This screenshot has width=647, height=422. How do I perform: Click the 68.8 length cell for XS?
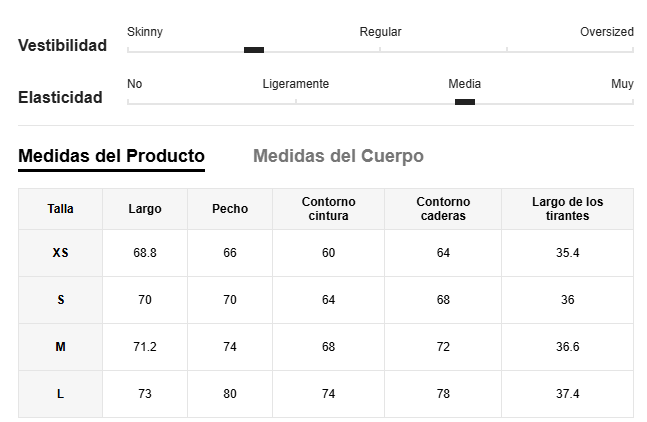(145, 253)
